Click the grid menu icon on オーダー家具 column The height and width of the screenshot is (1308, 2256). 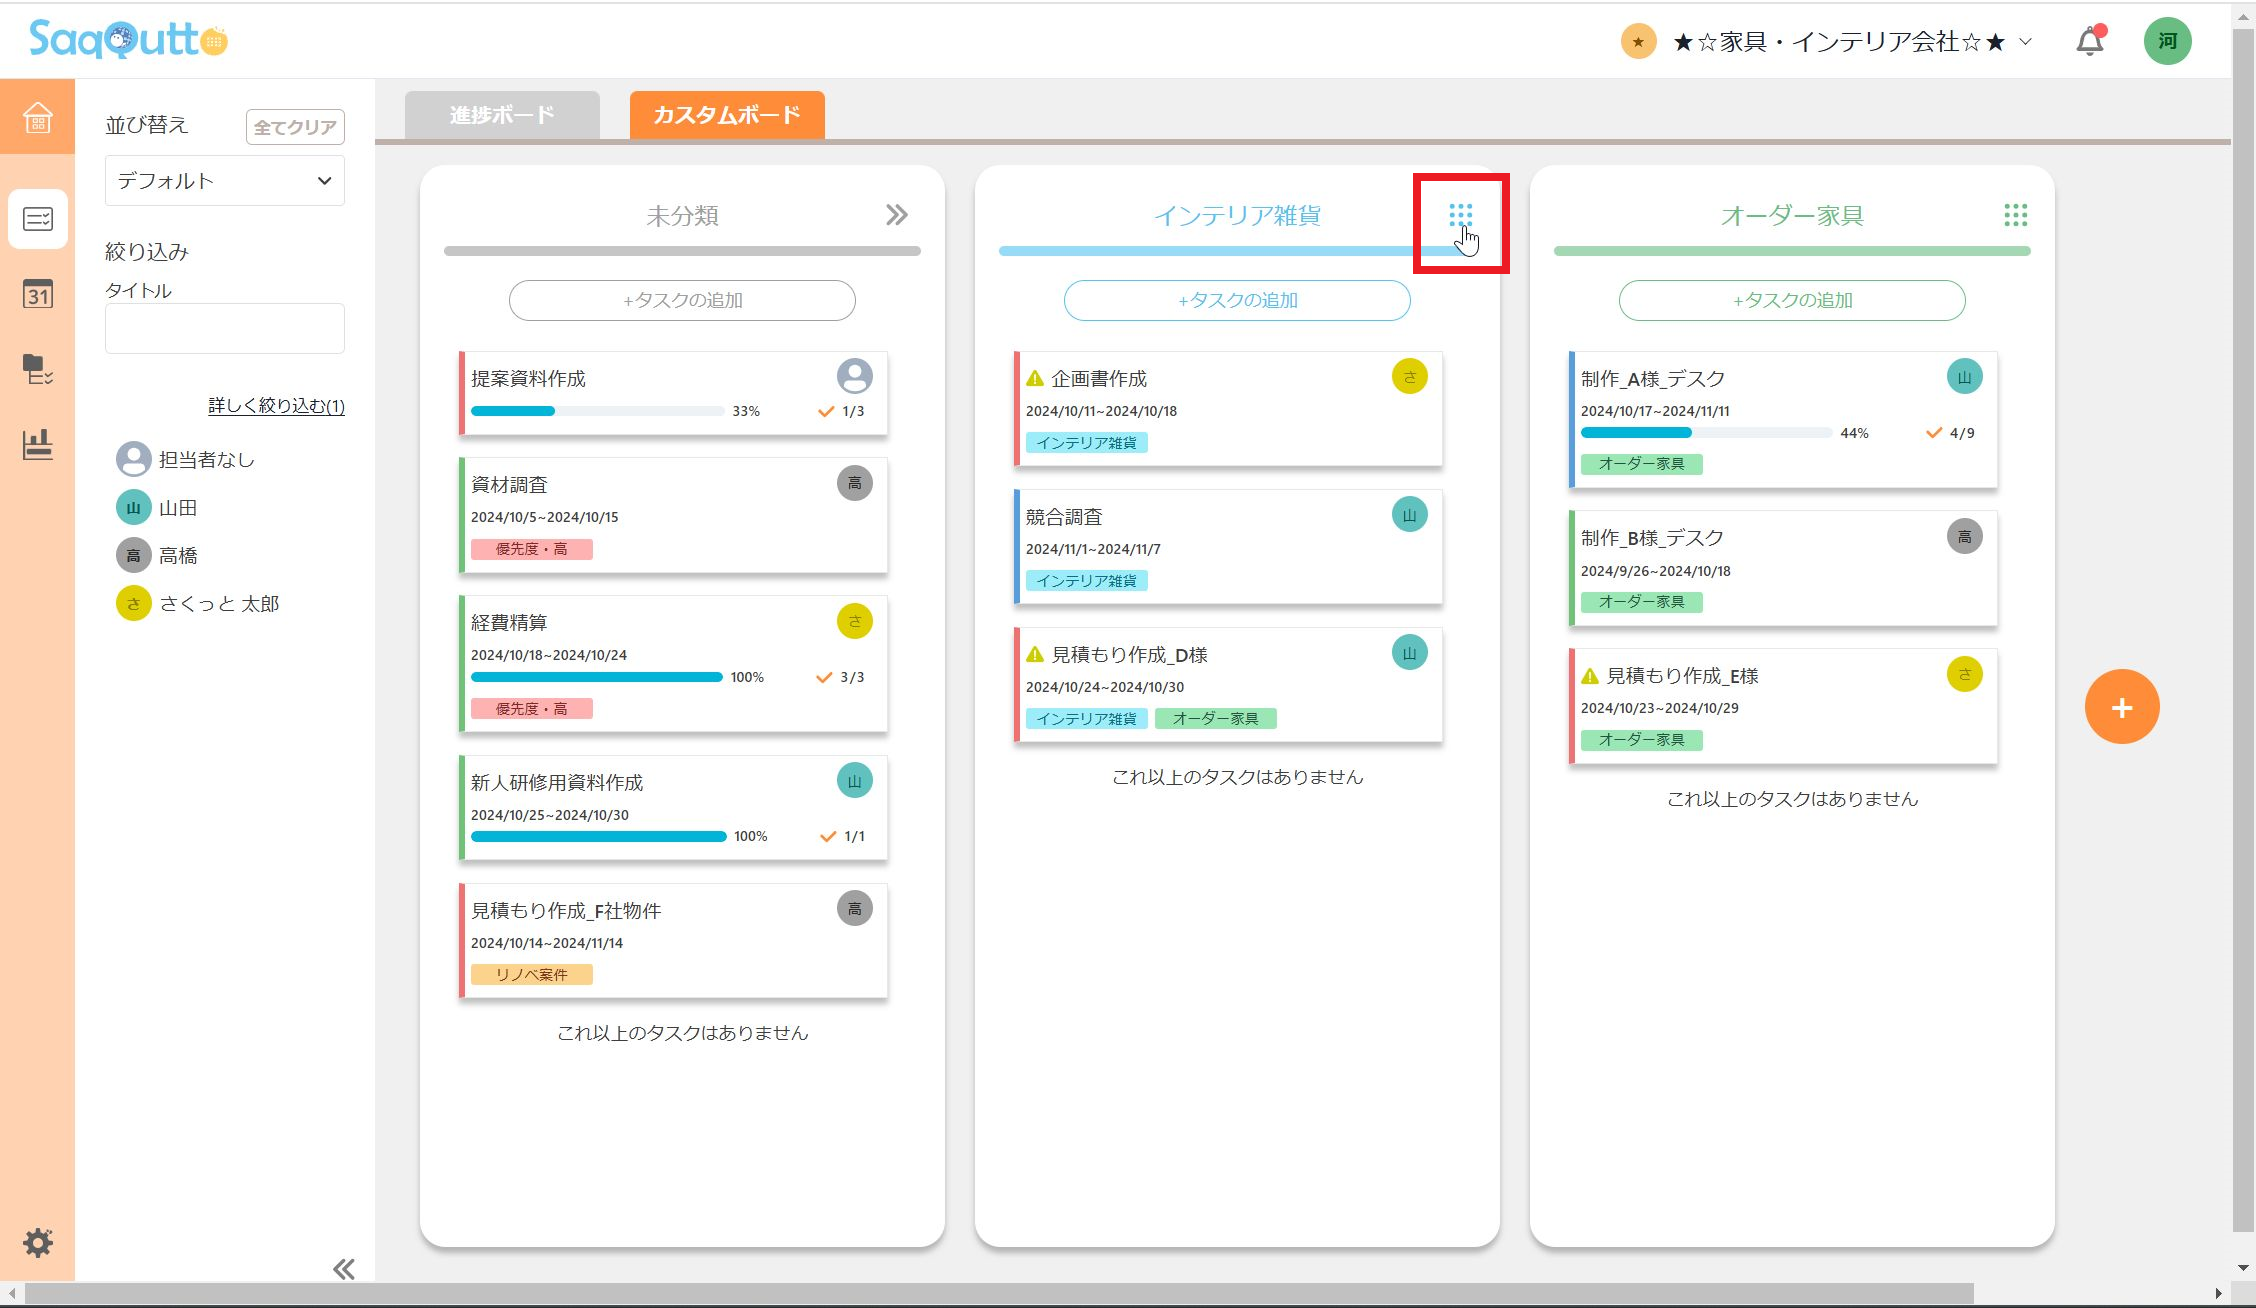2015,215
